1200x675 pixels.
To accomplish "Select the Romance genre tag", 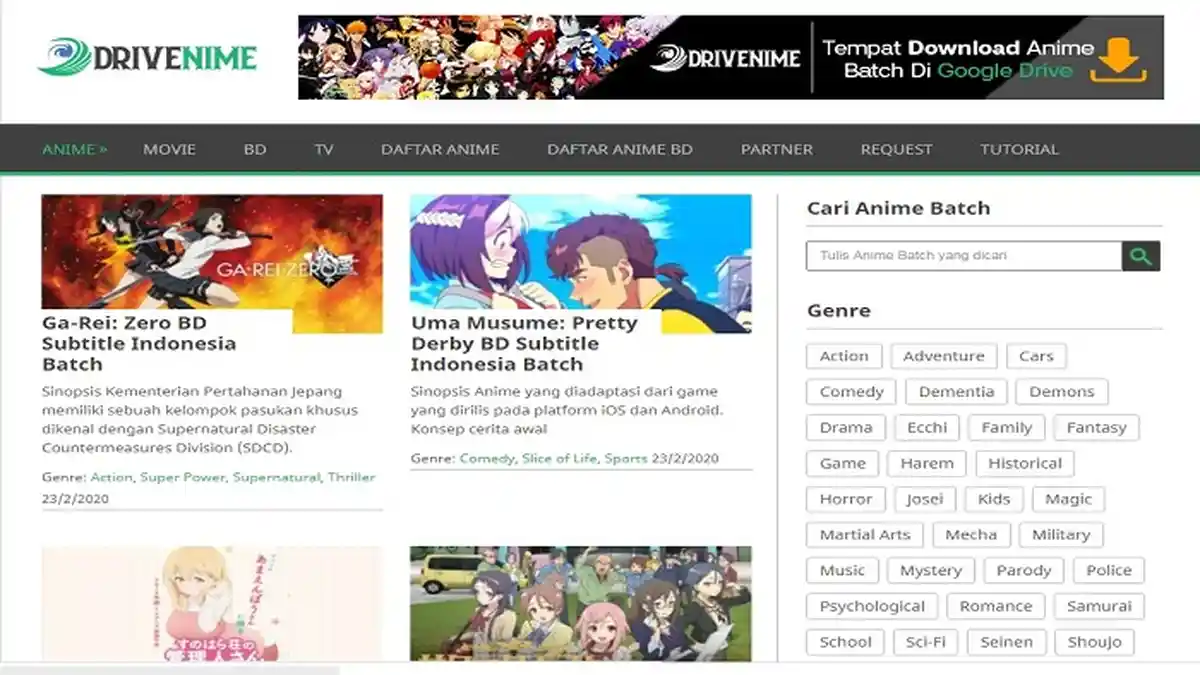I will (996, 607).
